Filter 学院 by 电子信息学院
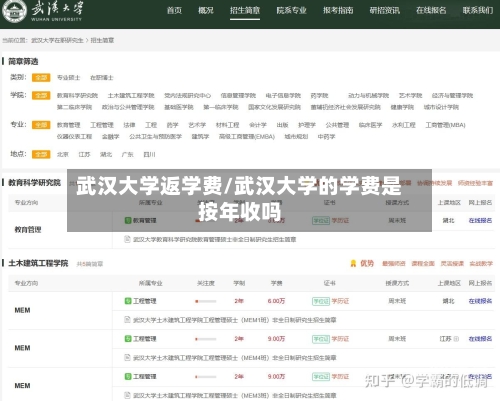Viewport: 500px width, 401px height. (283, 96)
